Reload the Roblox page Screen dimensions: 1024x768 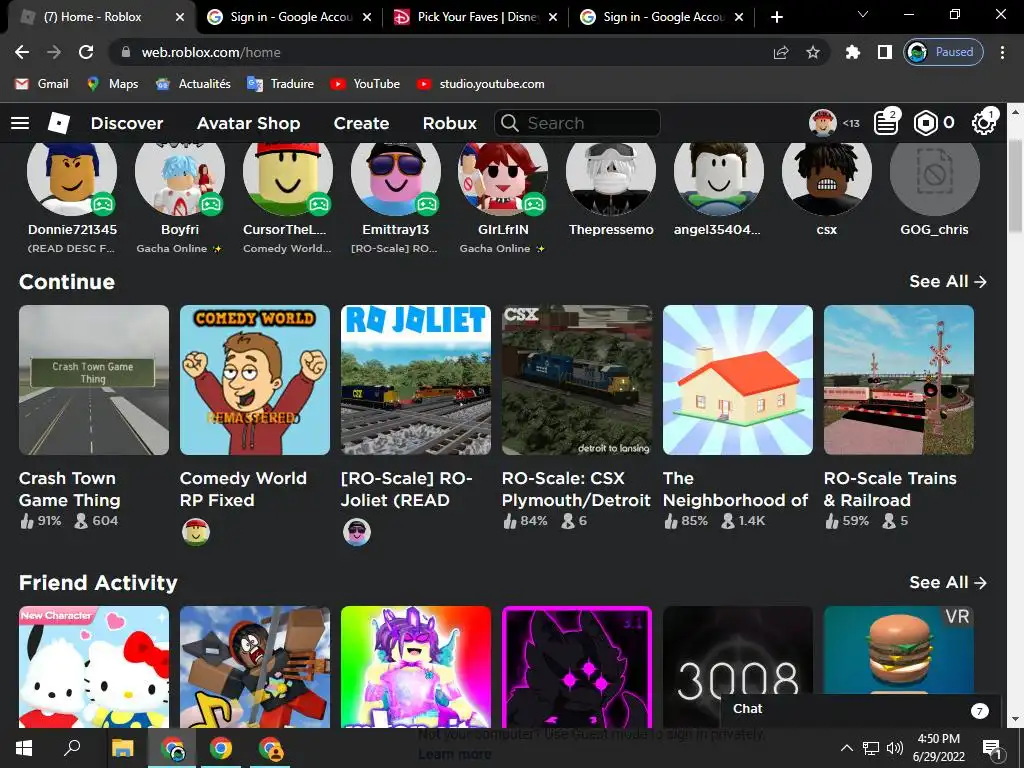[x=86, y=52]
